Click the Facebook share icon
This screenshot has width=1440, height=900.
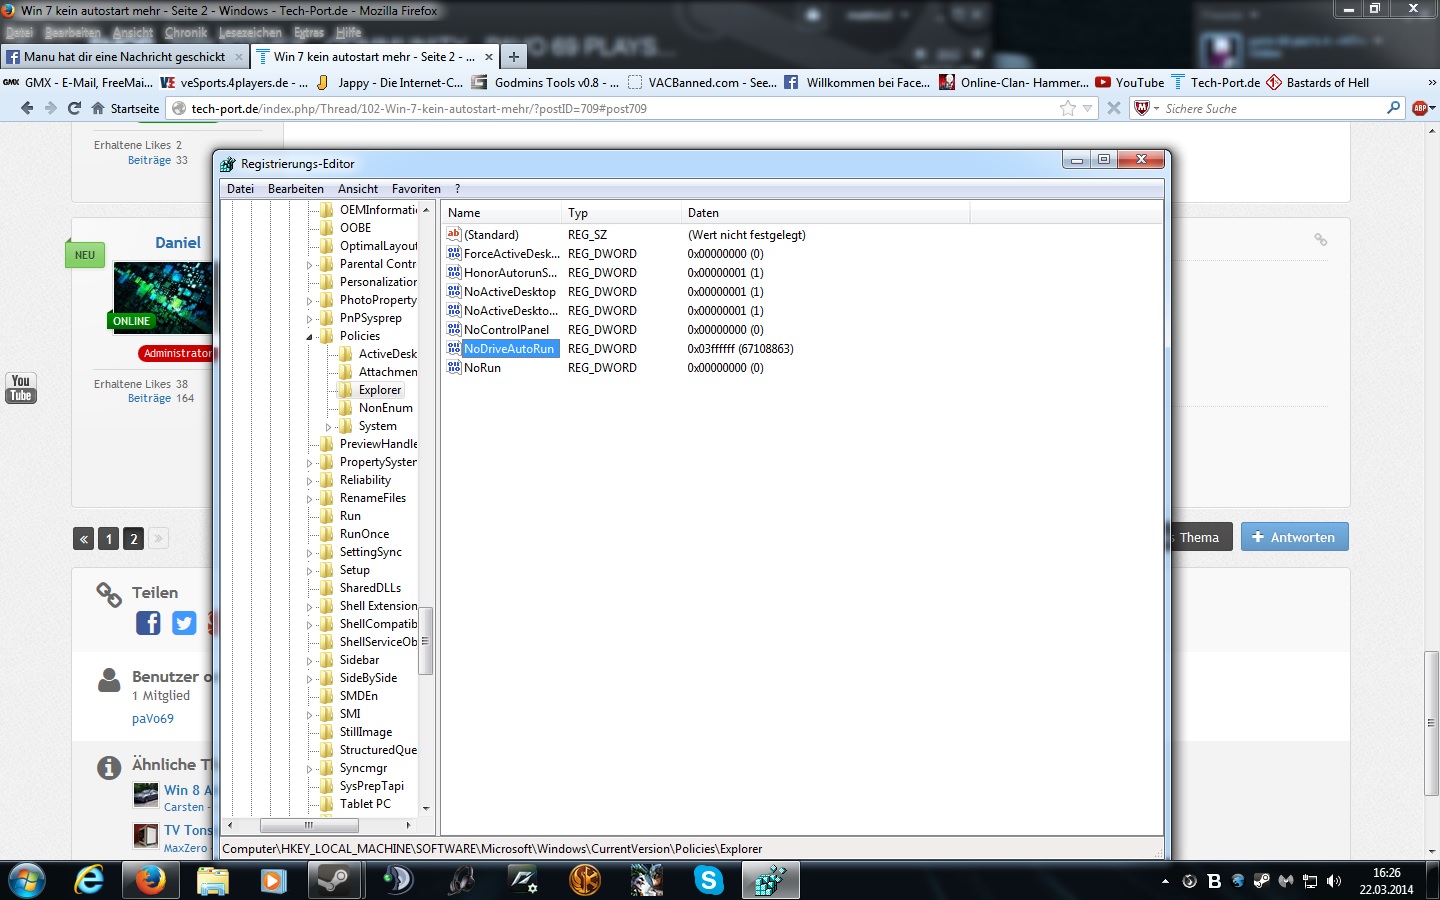point(148,623)
